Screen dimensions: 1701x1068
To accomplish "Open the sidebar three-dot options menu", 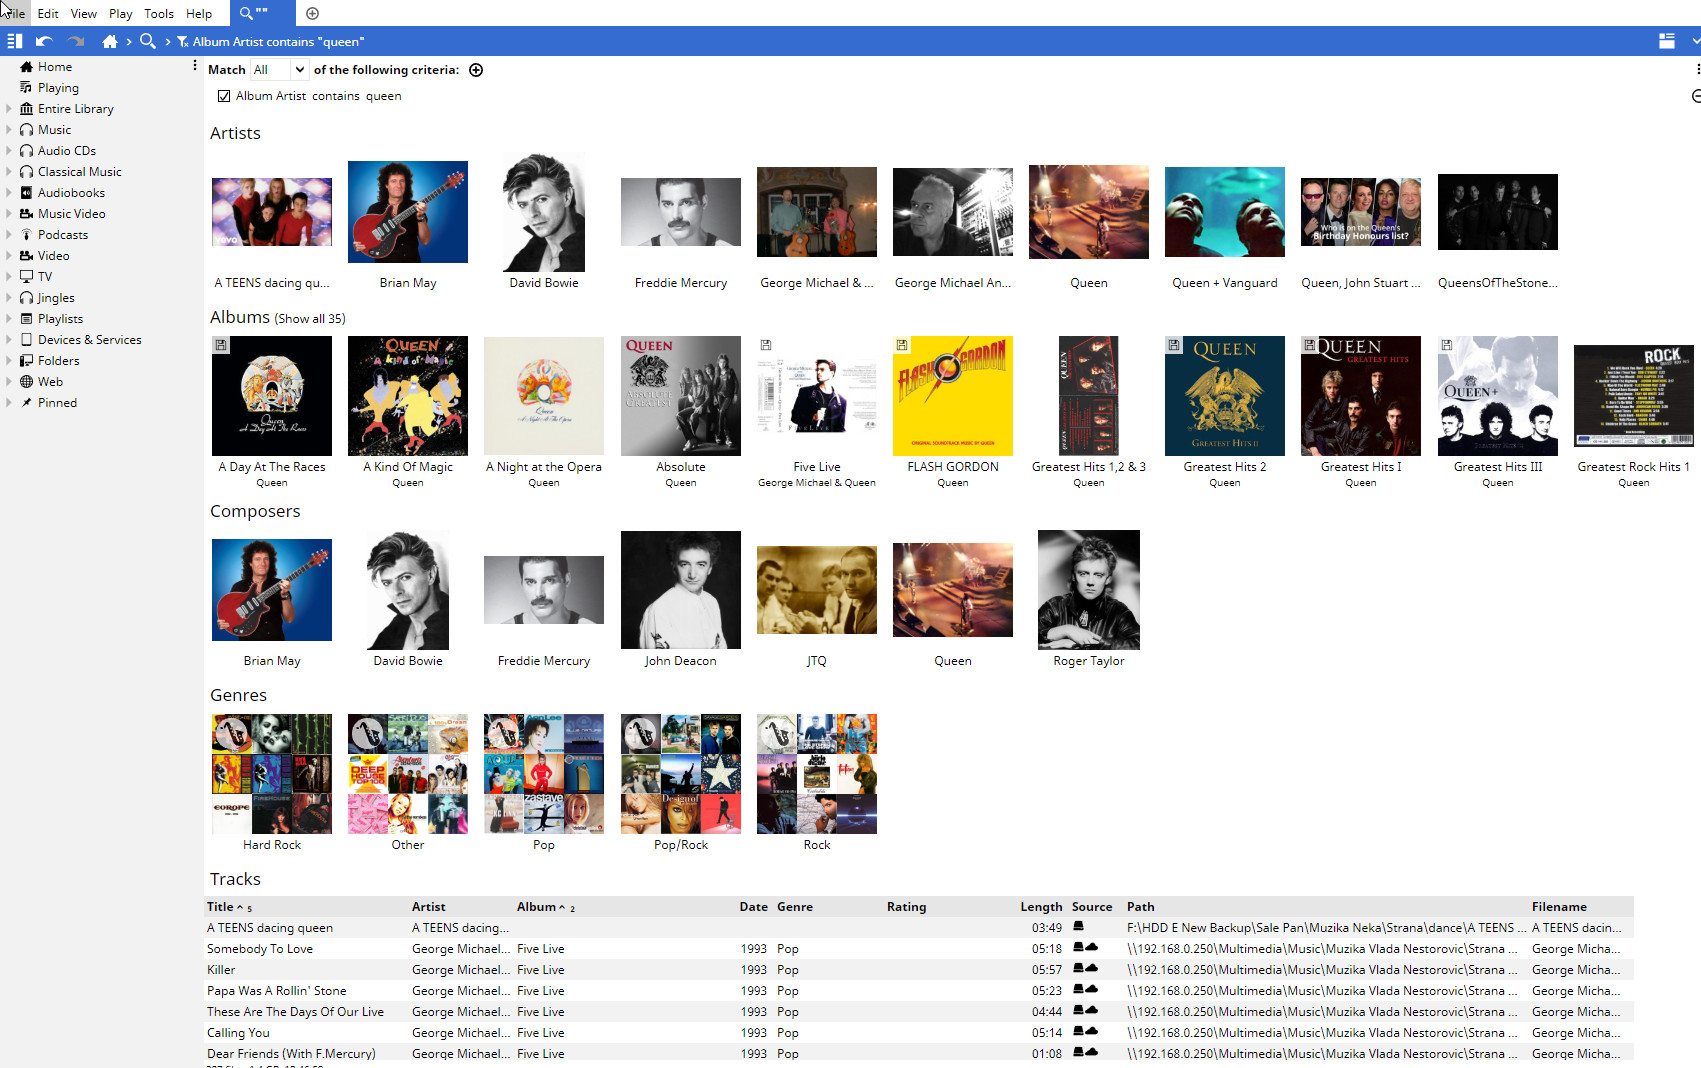I will [194, 66].
